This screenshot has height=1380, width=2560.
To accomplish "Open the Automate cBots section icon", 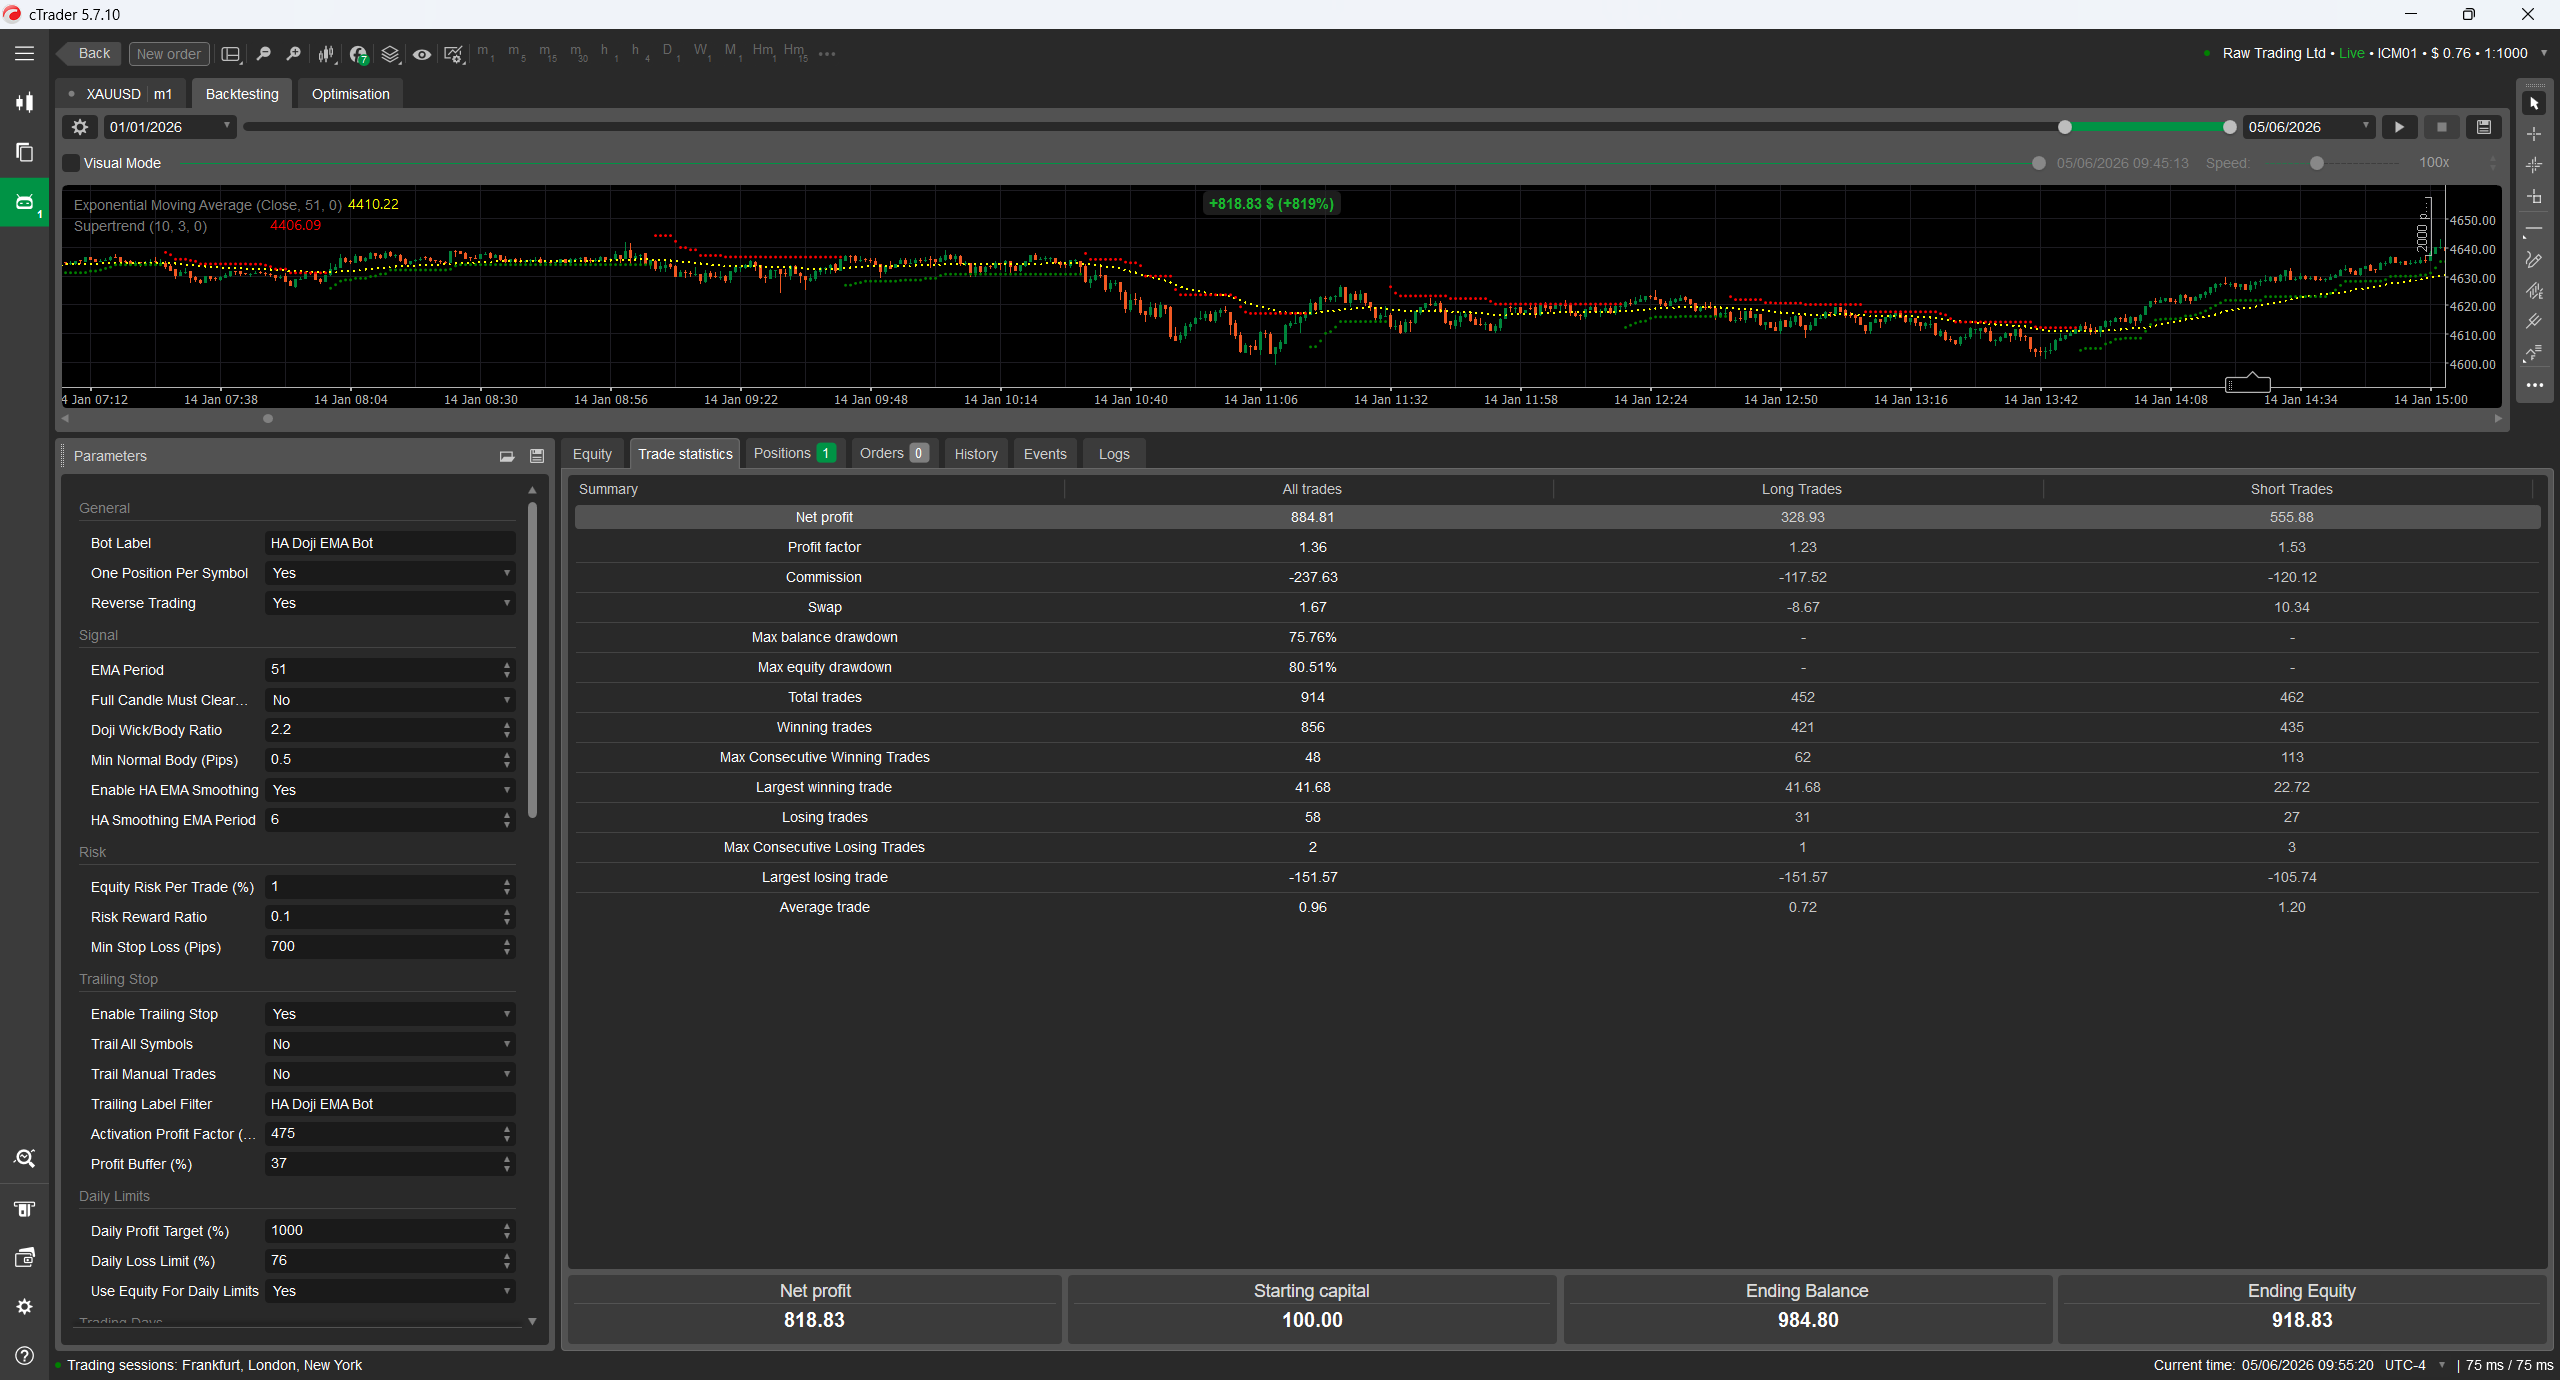I will click(24, 203).
